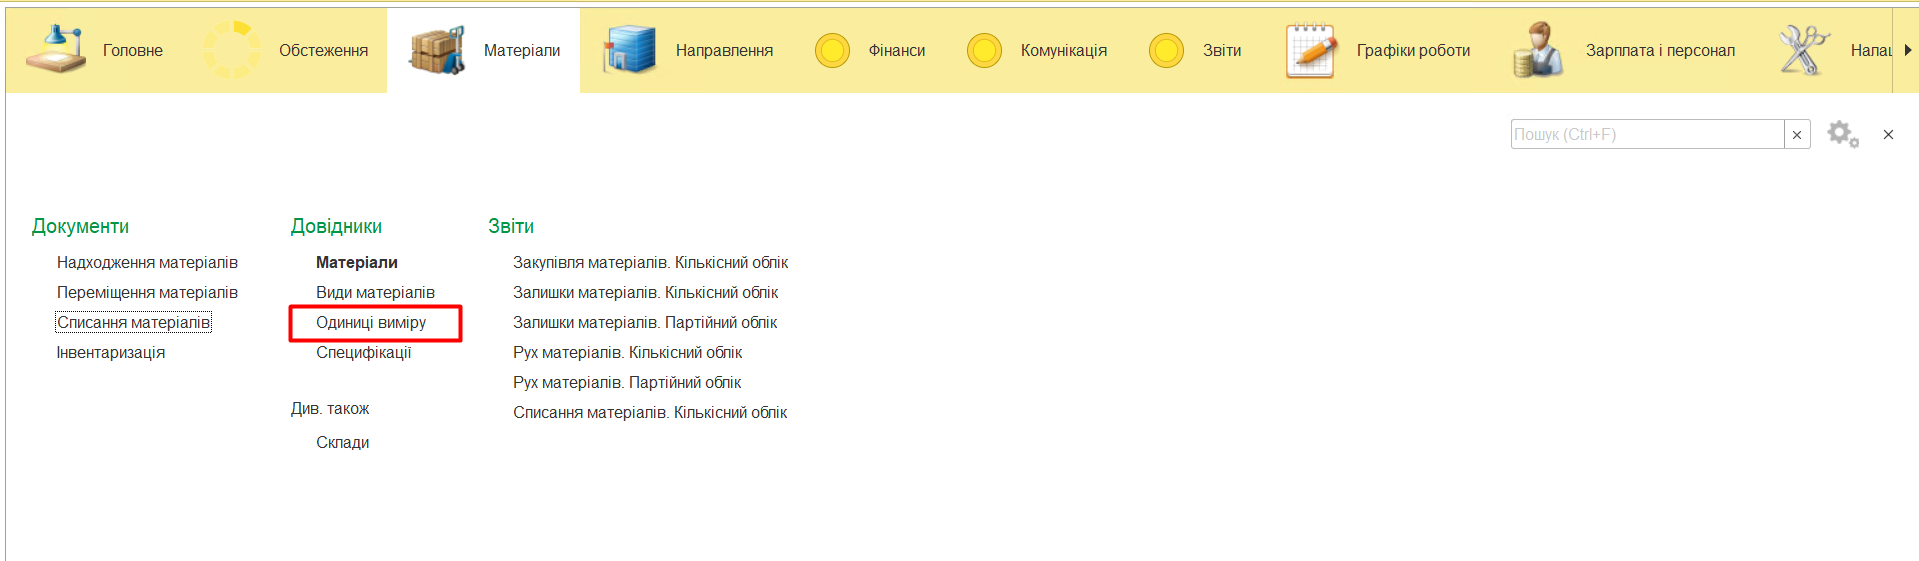
Task: Open the Звіти section tab
Action: 1221,50
